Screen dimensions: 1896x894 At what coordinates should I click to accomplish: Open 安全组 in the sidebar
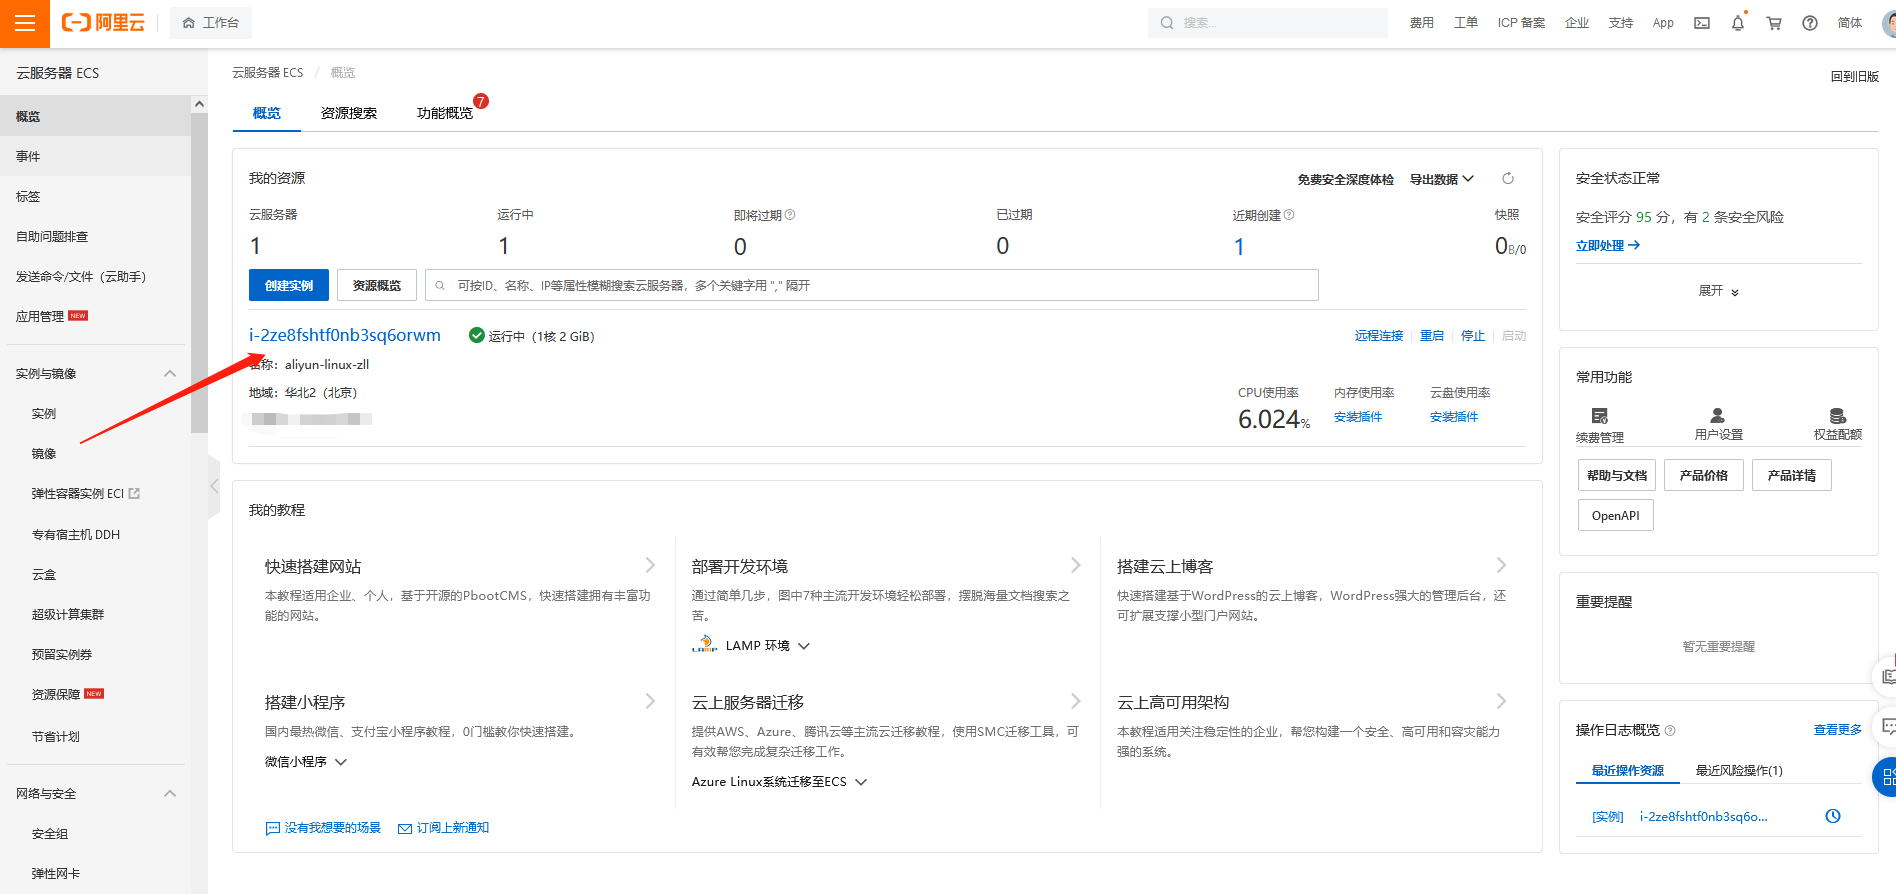tap(50, 833)
